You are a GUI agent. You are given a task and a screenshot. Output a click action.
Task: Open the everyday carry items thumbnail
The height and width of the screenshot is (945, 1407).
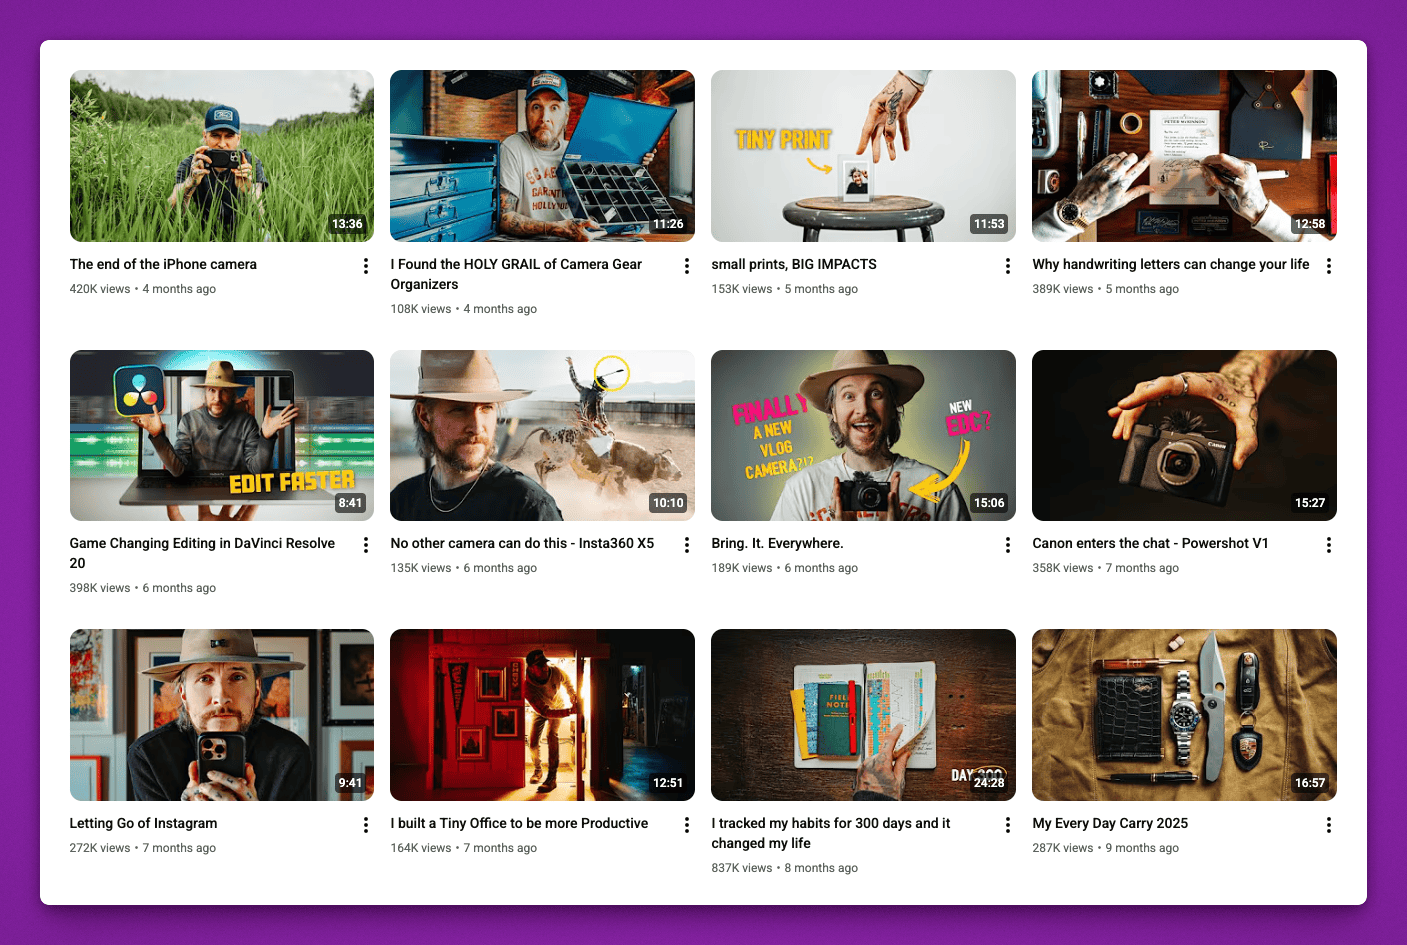click(1184, 715)
